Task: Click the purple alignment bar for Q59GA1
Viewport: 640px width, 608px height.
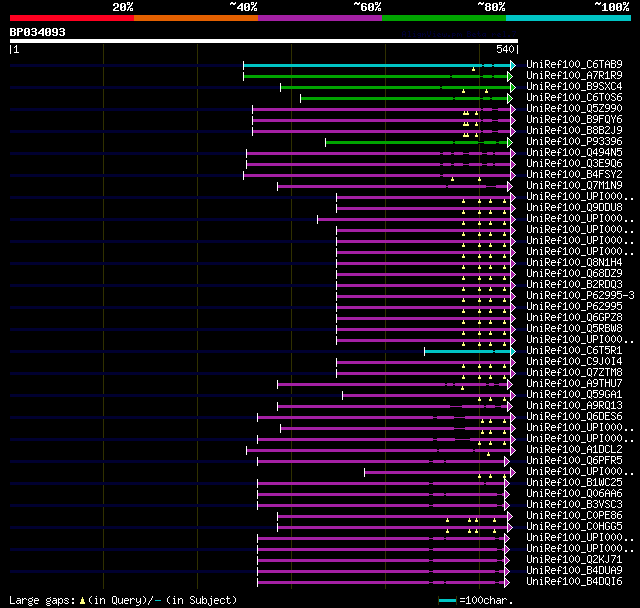Action: 427,395
